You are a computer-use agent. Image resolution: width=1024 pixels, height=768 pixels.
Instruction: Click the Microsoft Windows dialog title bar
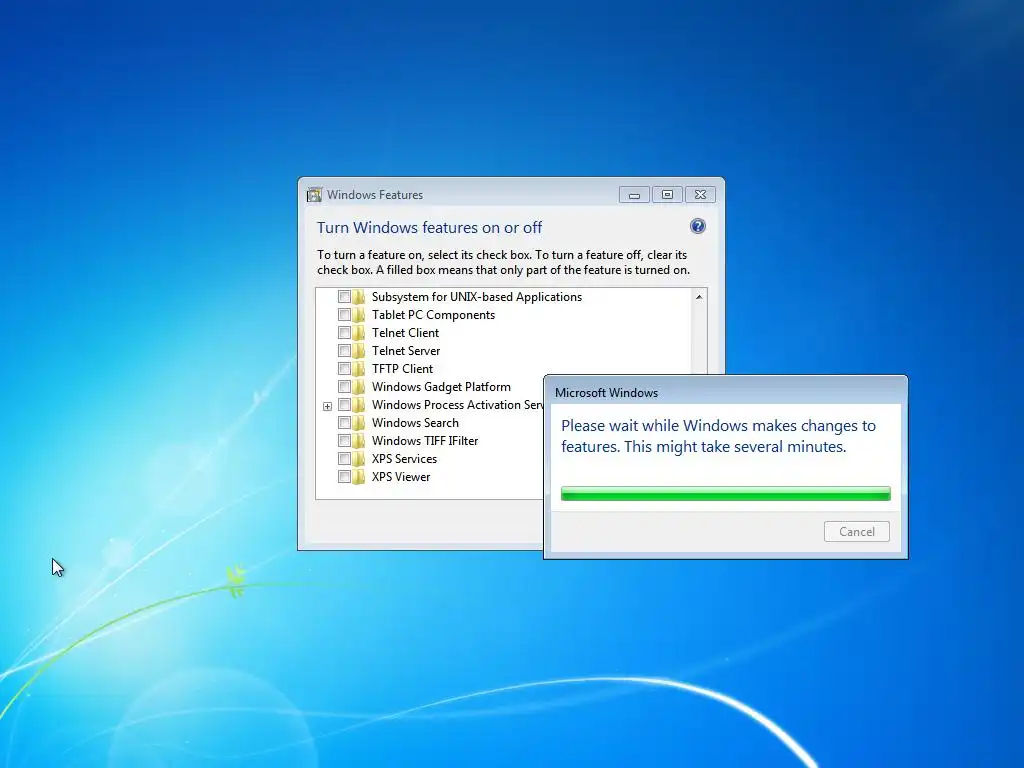point(726,392)
